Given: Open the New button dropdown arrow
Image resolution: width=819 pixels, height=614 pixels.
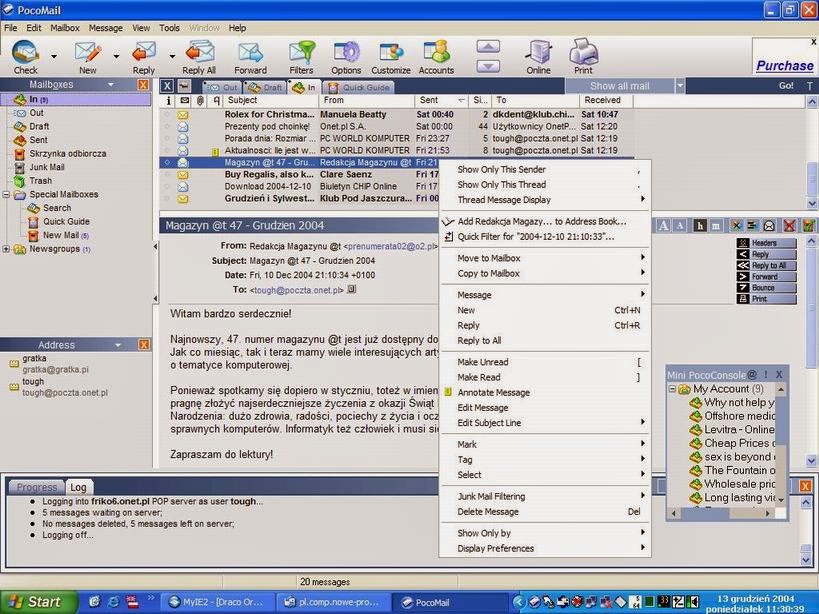Looking at the screenshot, I should (116, 56).
